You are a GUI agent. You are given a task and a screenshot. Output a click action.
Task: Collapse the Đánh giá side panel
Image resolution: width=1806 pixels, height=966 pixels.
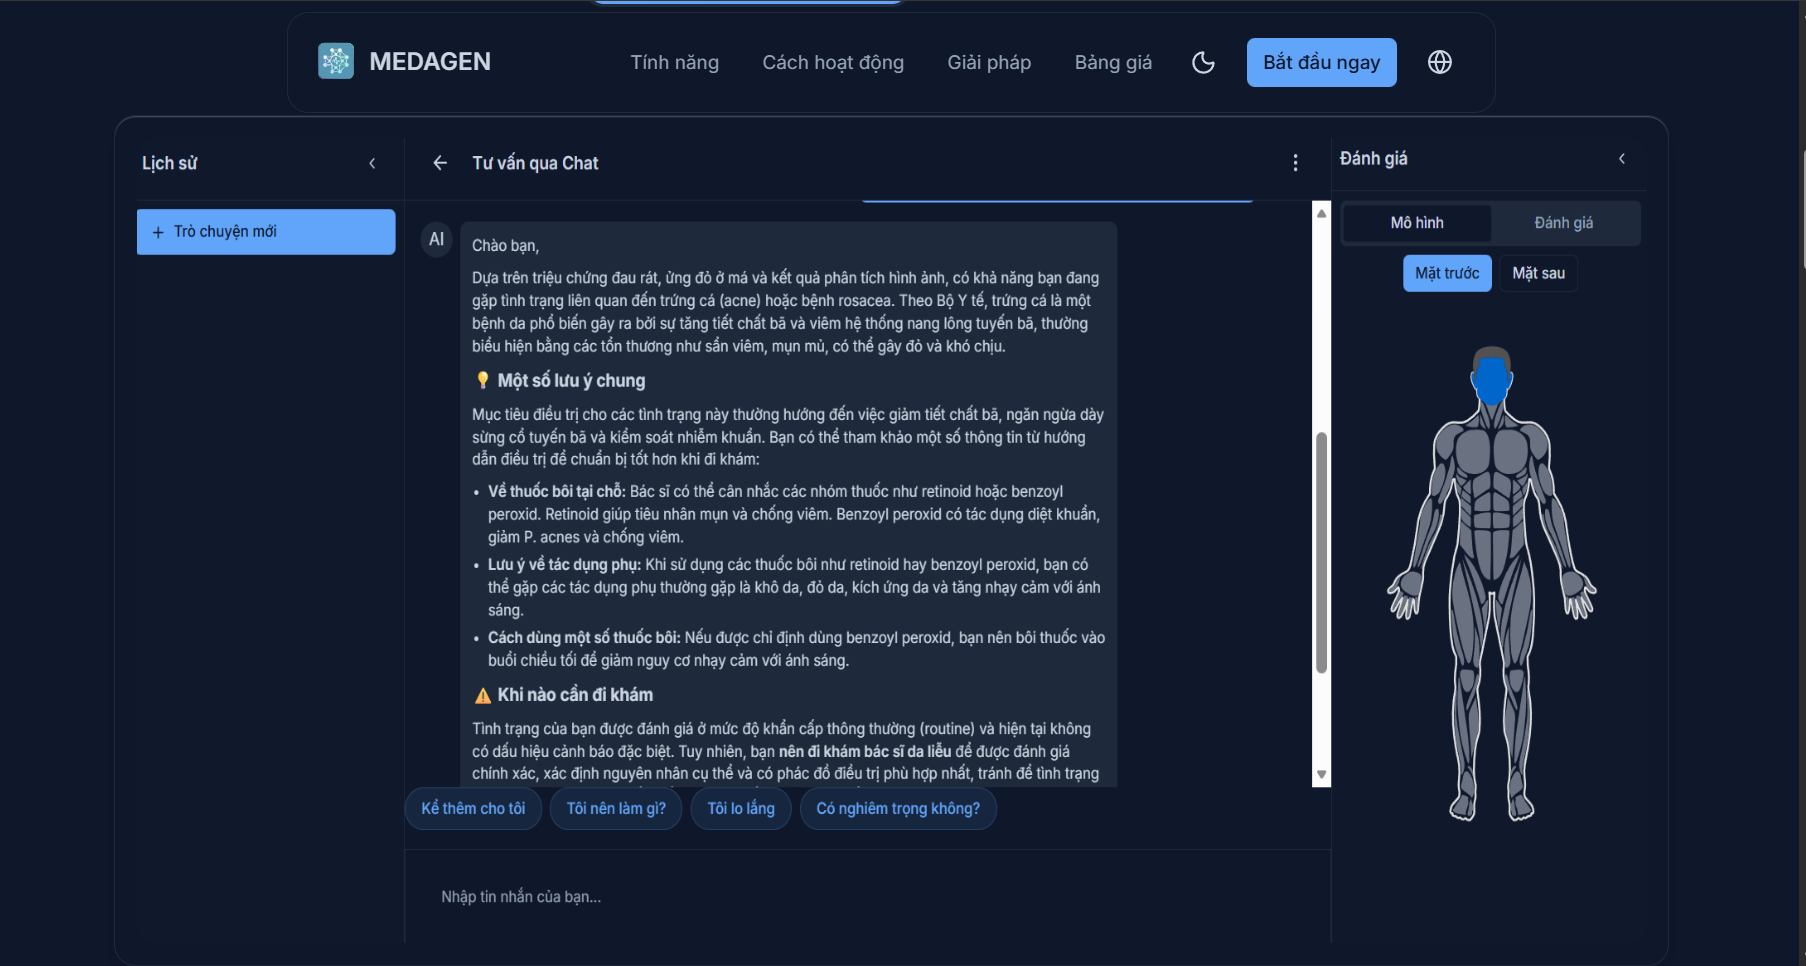point(1622,158)
